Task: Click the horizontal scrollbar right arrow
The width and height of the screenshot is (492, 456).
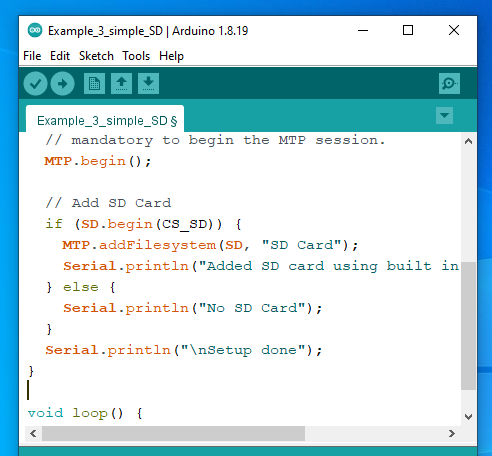Action: [x=452, y=433]
